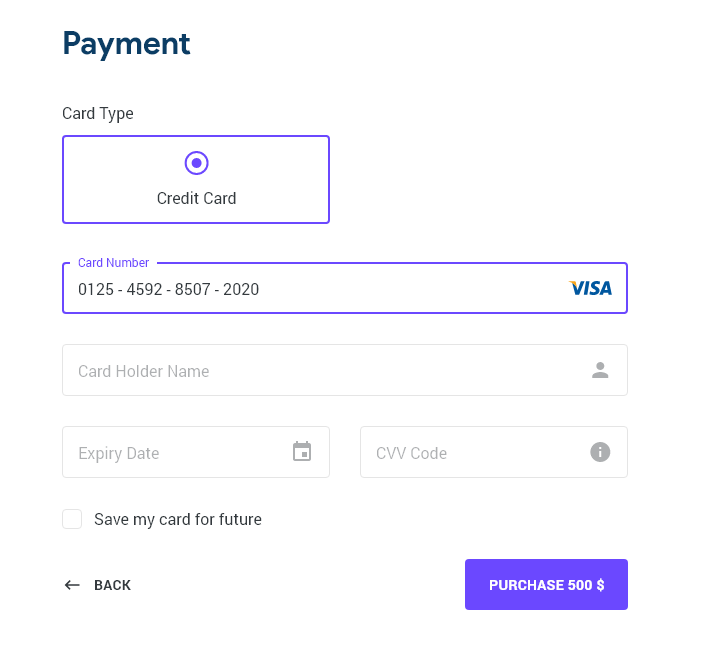Select the Credit Card radio button
Viewport: 702px width, 669px height.
197,163
